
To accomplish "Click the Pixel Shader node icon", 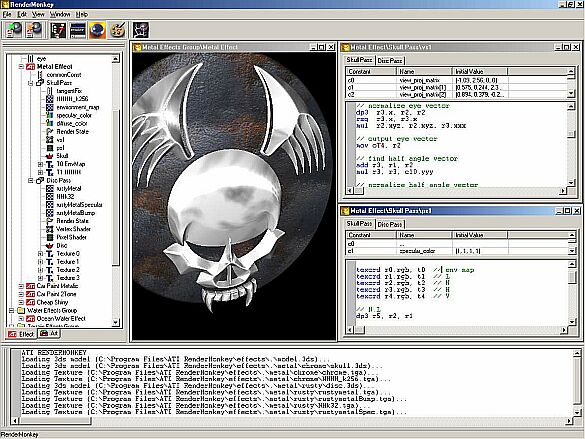I will 50,237.
